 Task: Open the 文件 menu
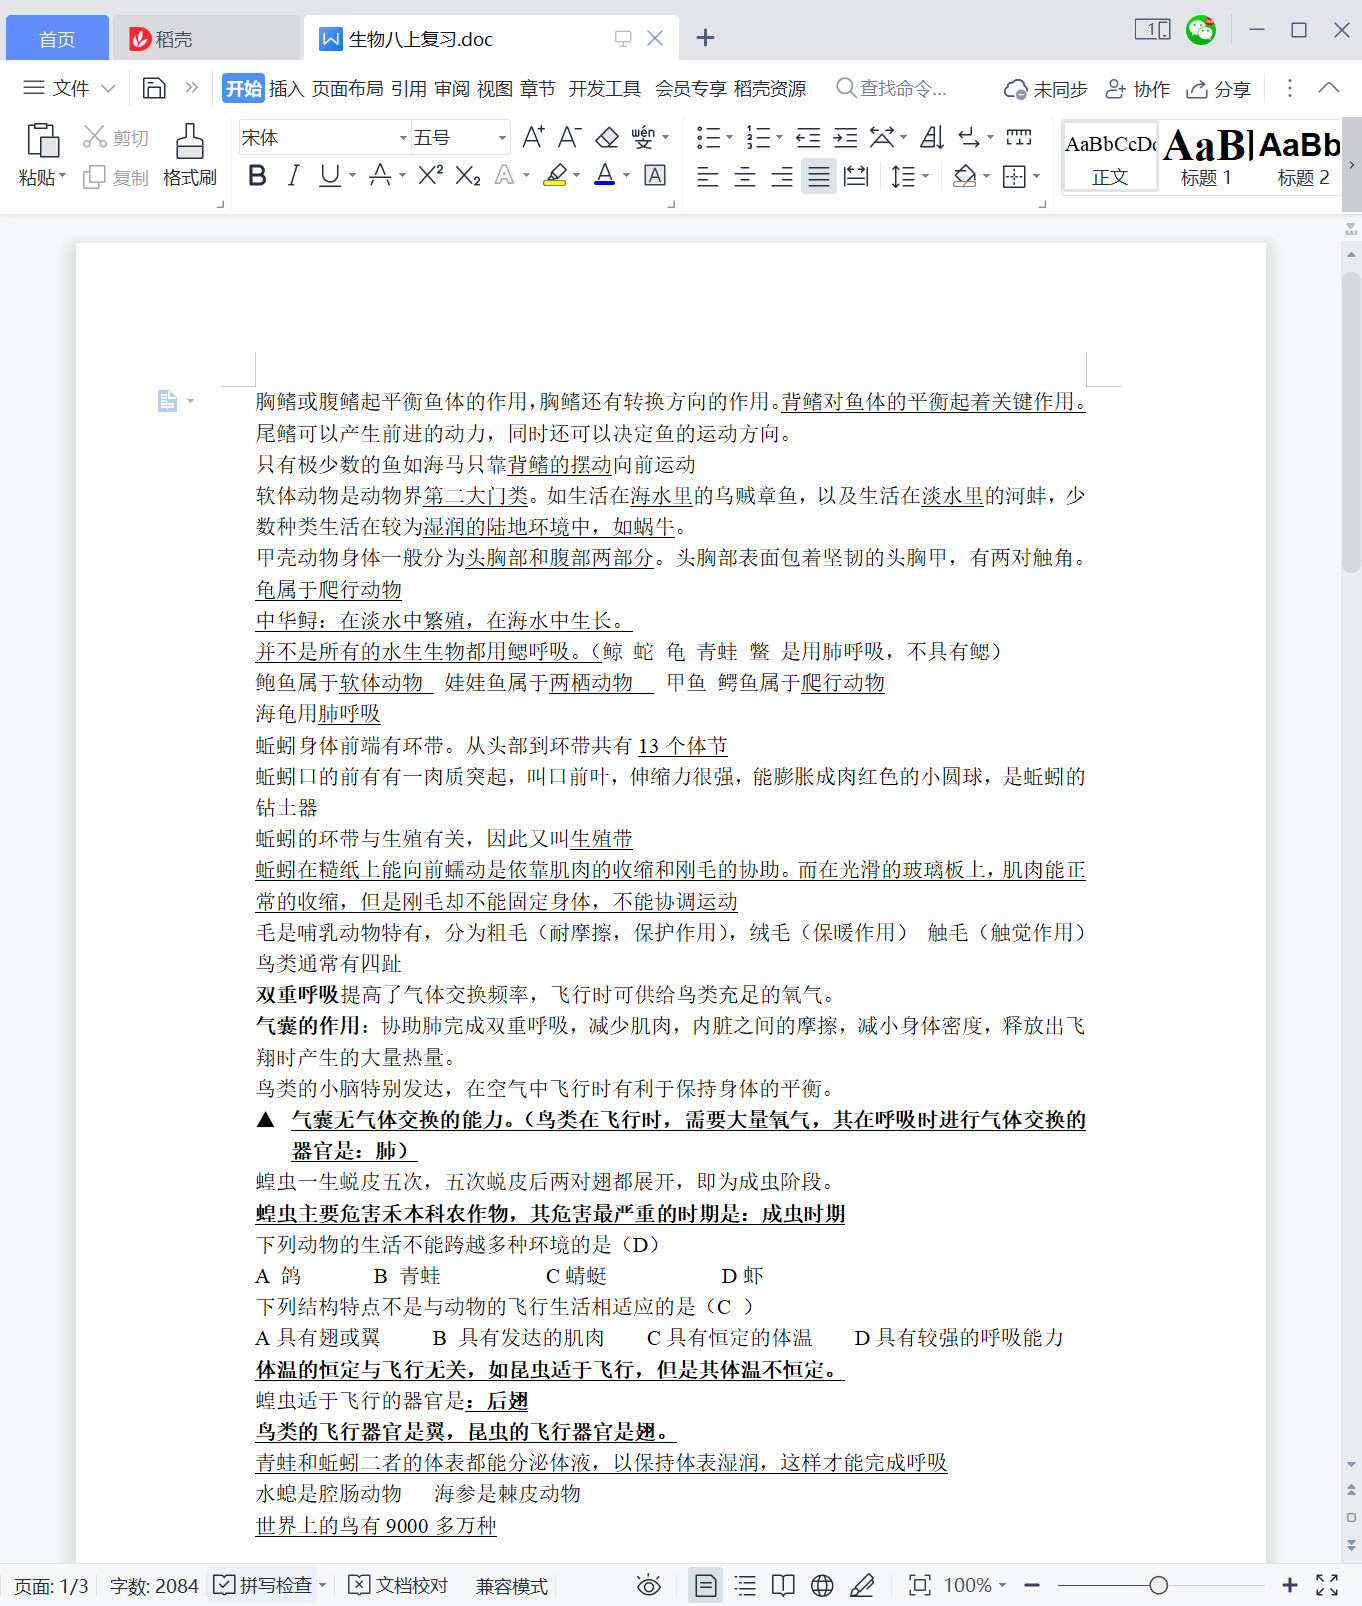click(69, 88)
